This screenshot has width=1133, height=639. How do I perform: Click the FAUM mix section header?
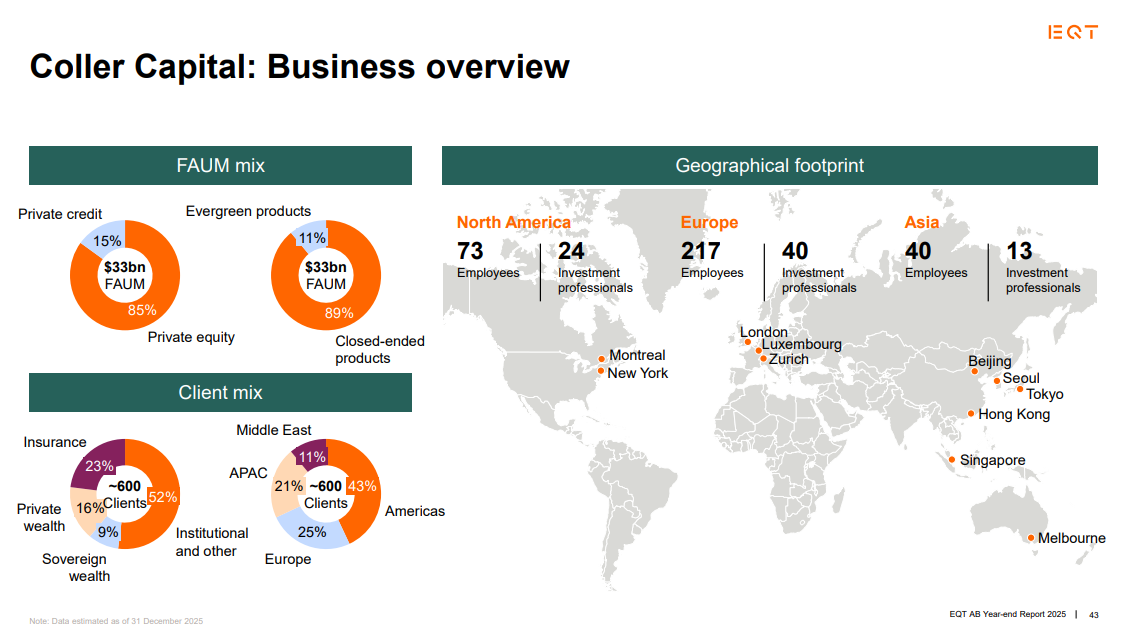coord(220,165)
